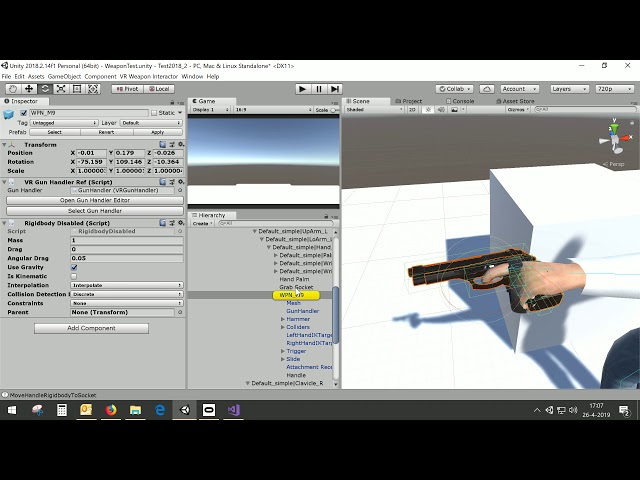
Task: Toggle the 2D scene view button
Action: click(412, 109)
